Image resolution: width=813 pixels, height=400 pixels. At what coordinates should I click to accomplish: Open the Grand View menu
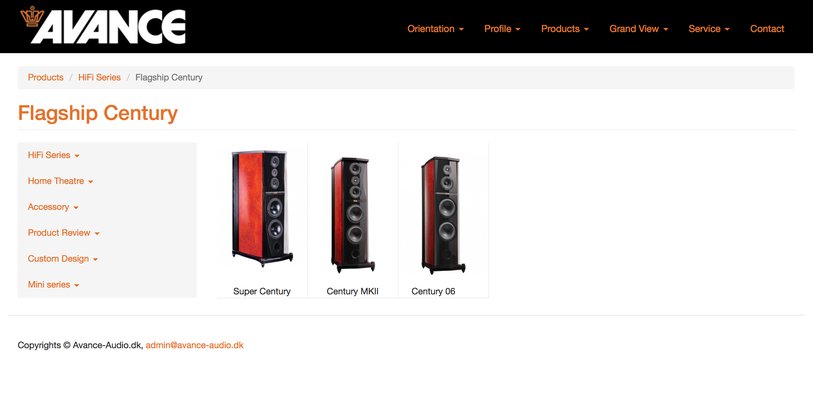click(638, 29)
